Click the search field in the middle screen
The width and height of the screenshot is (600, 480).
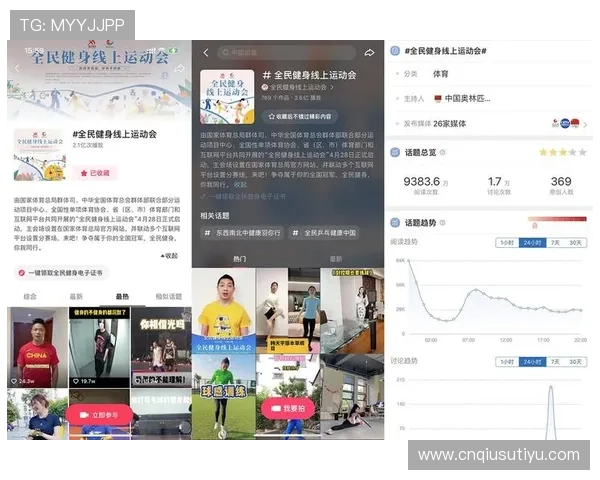click(x=287, y=52)
